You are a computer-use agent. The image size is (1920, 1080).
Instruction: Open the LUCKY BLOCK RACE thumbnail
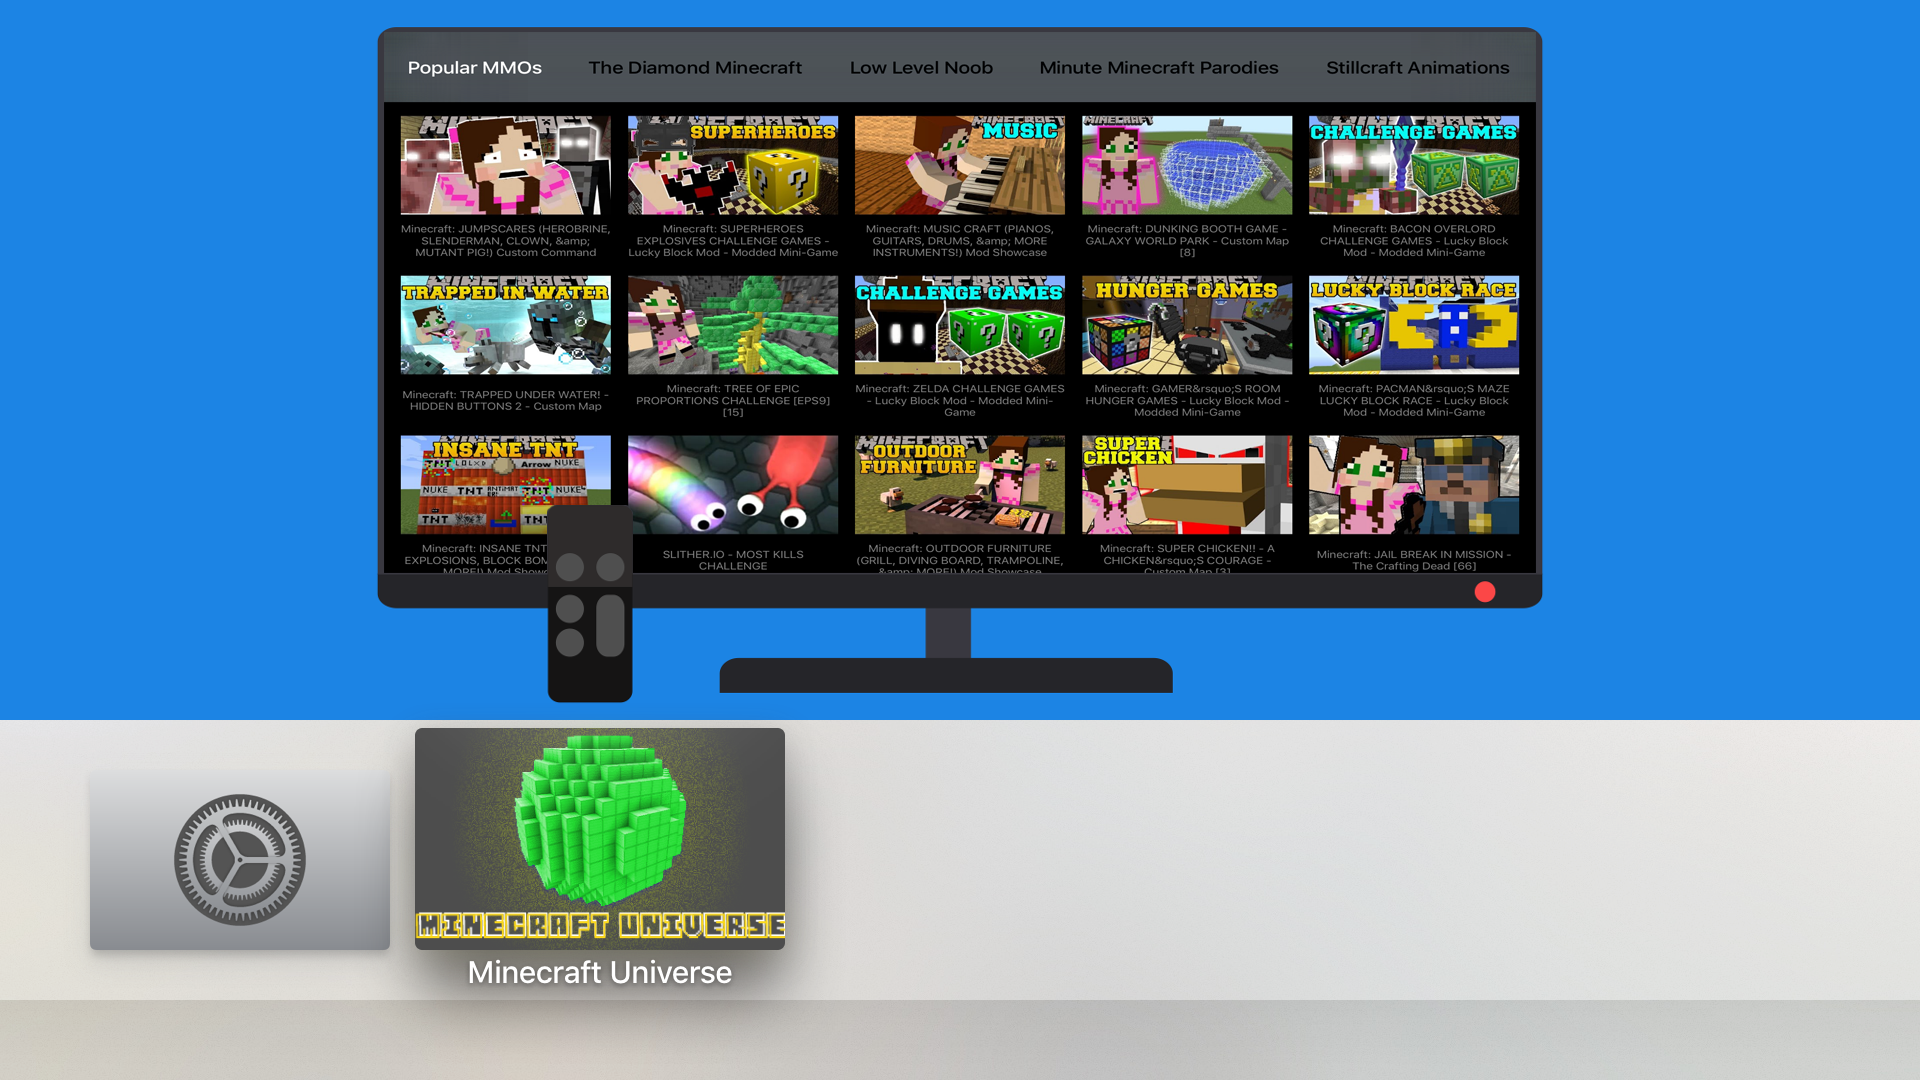pos(1414,325)
